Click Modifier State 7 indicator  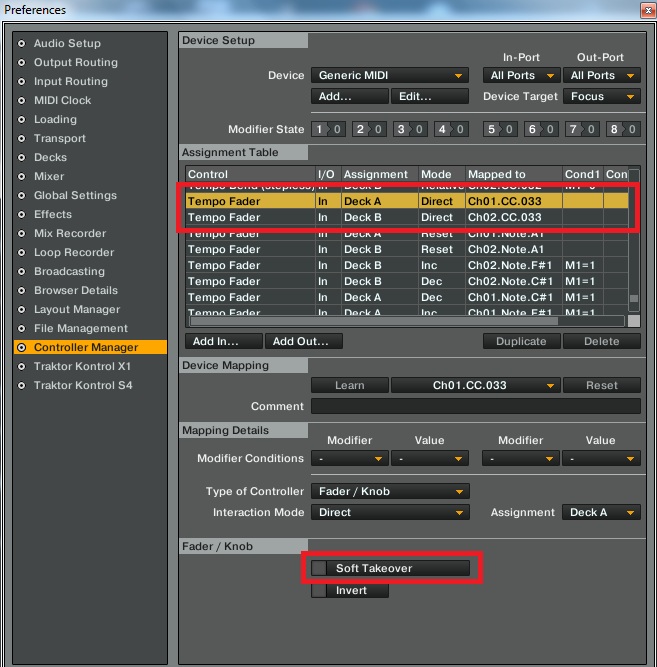coord(582,129)
